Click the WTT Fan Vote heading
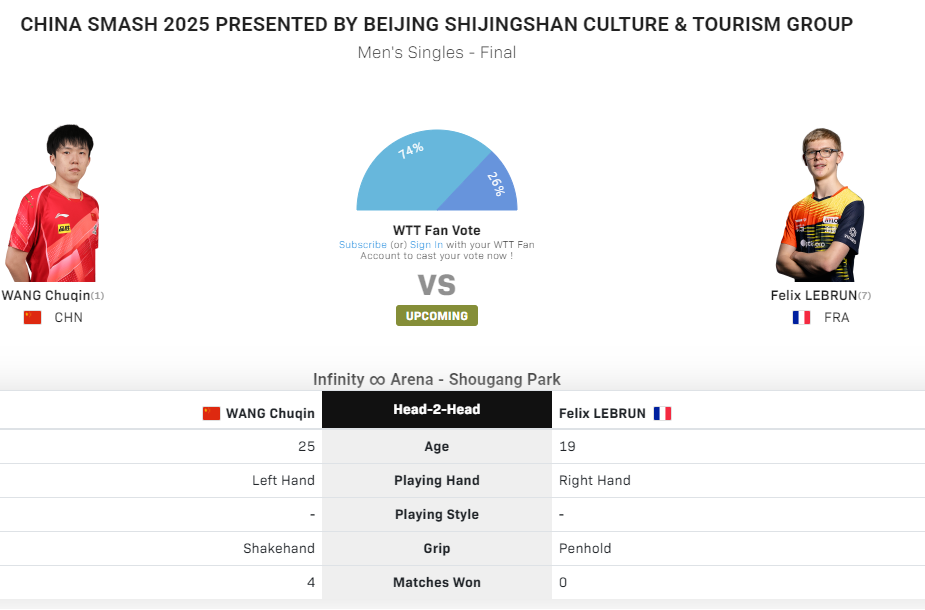The height and width of the screenshot is (610, 925). (x=437, y=231)
